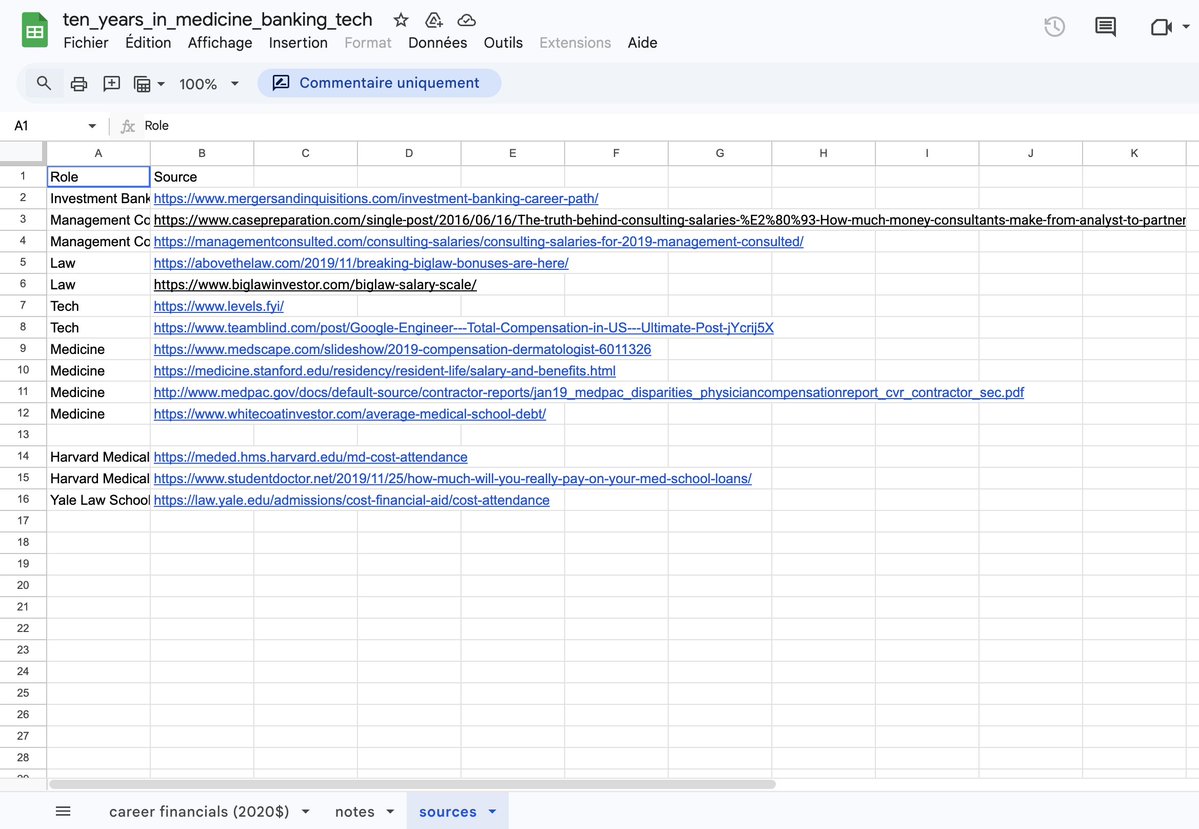Select column B header
The height and width of the screenshot is (829, 1199).
[202, 153]
